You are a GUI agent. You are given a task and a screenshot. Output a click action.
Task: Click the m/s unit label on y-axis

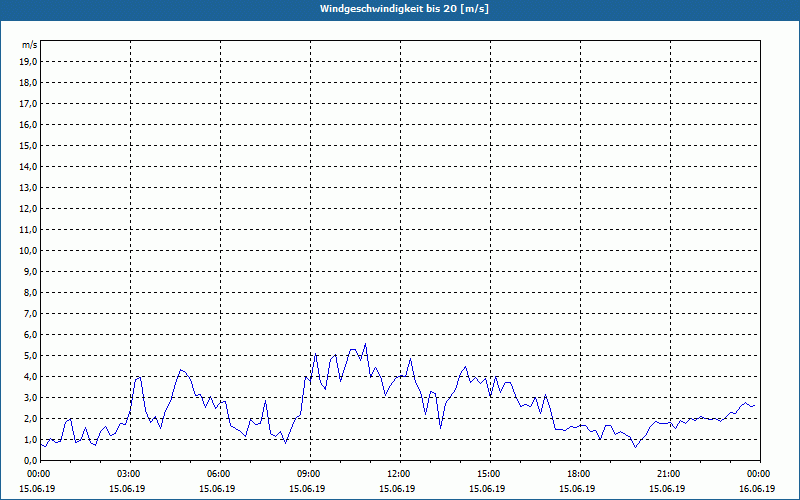click(x=30, y=45)
